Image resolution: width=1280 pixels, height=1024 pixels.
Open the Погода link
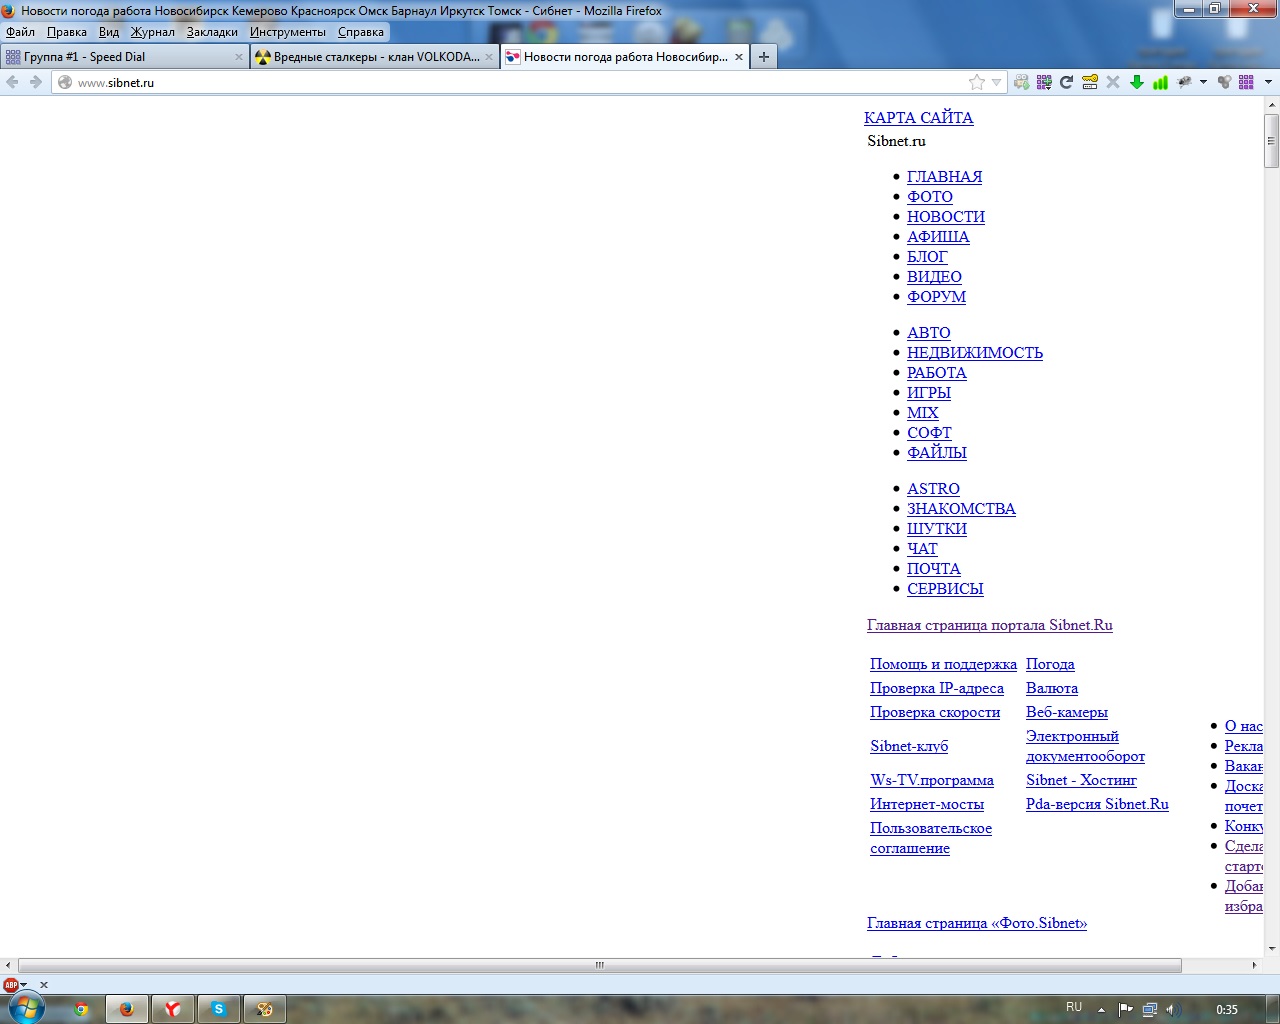(x=1050, y=664)
